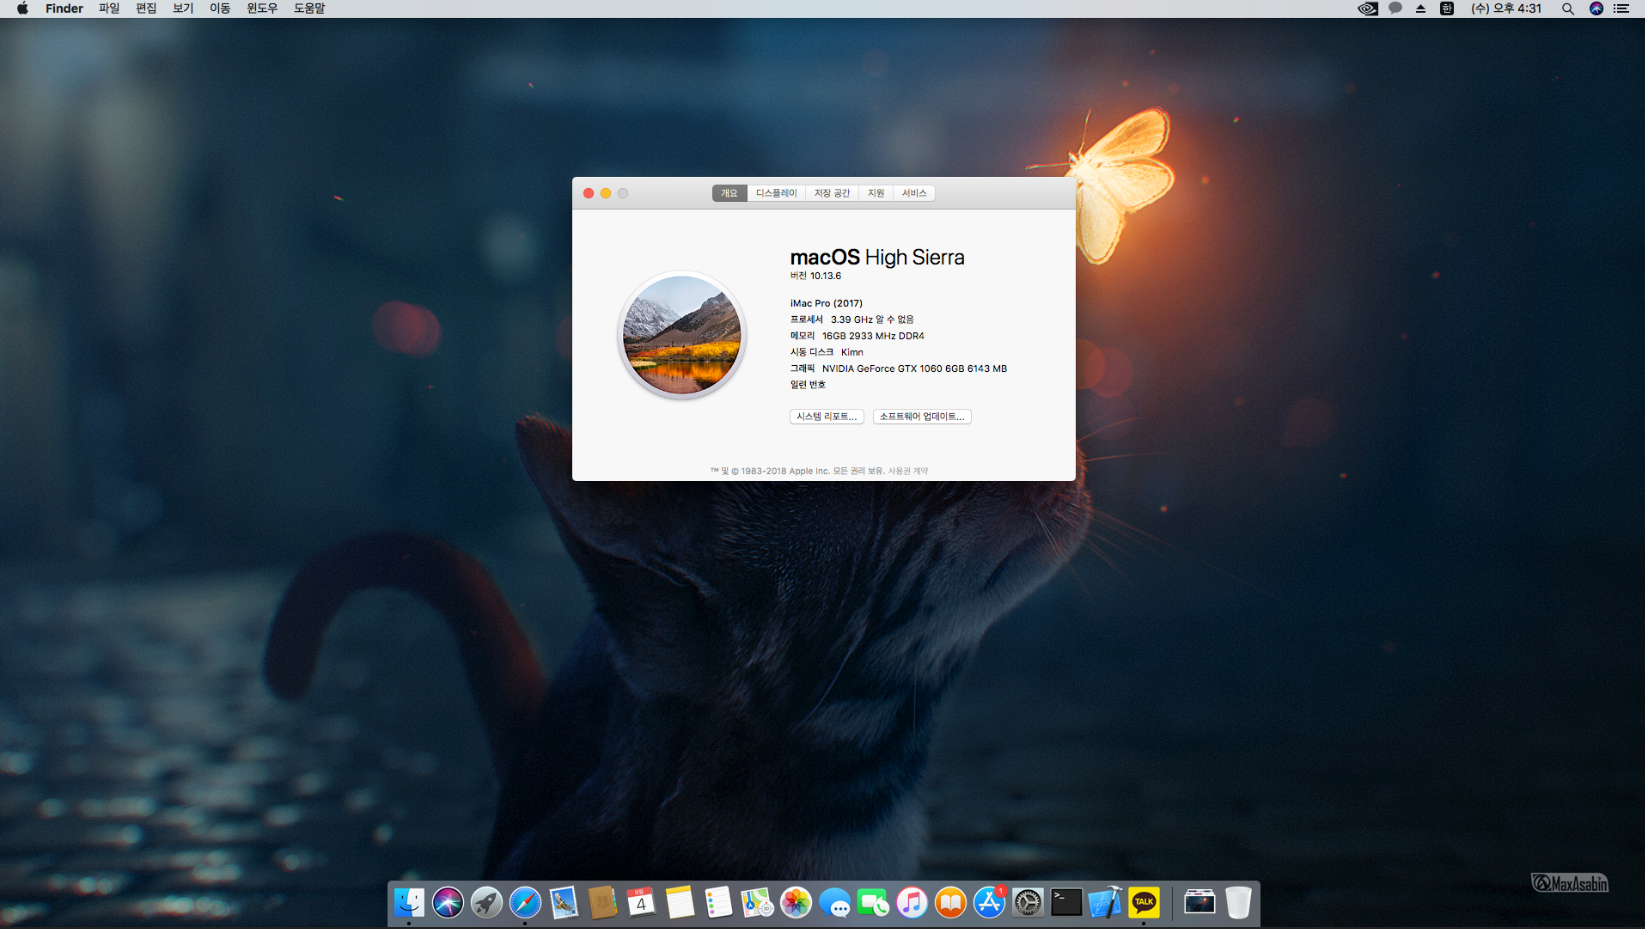Image resolution: width=1645 pixels, height=929 pixels.
Task: Open Launchpad rocket icon in dock
Action: click(487, 903)
